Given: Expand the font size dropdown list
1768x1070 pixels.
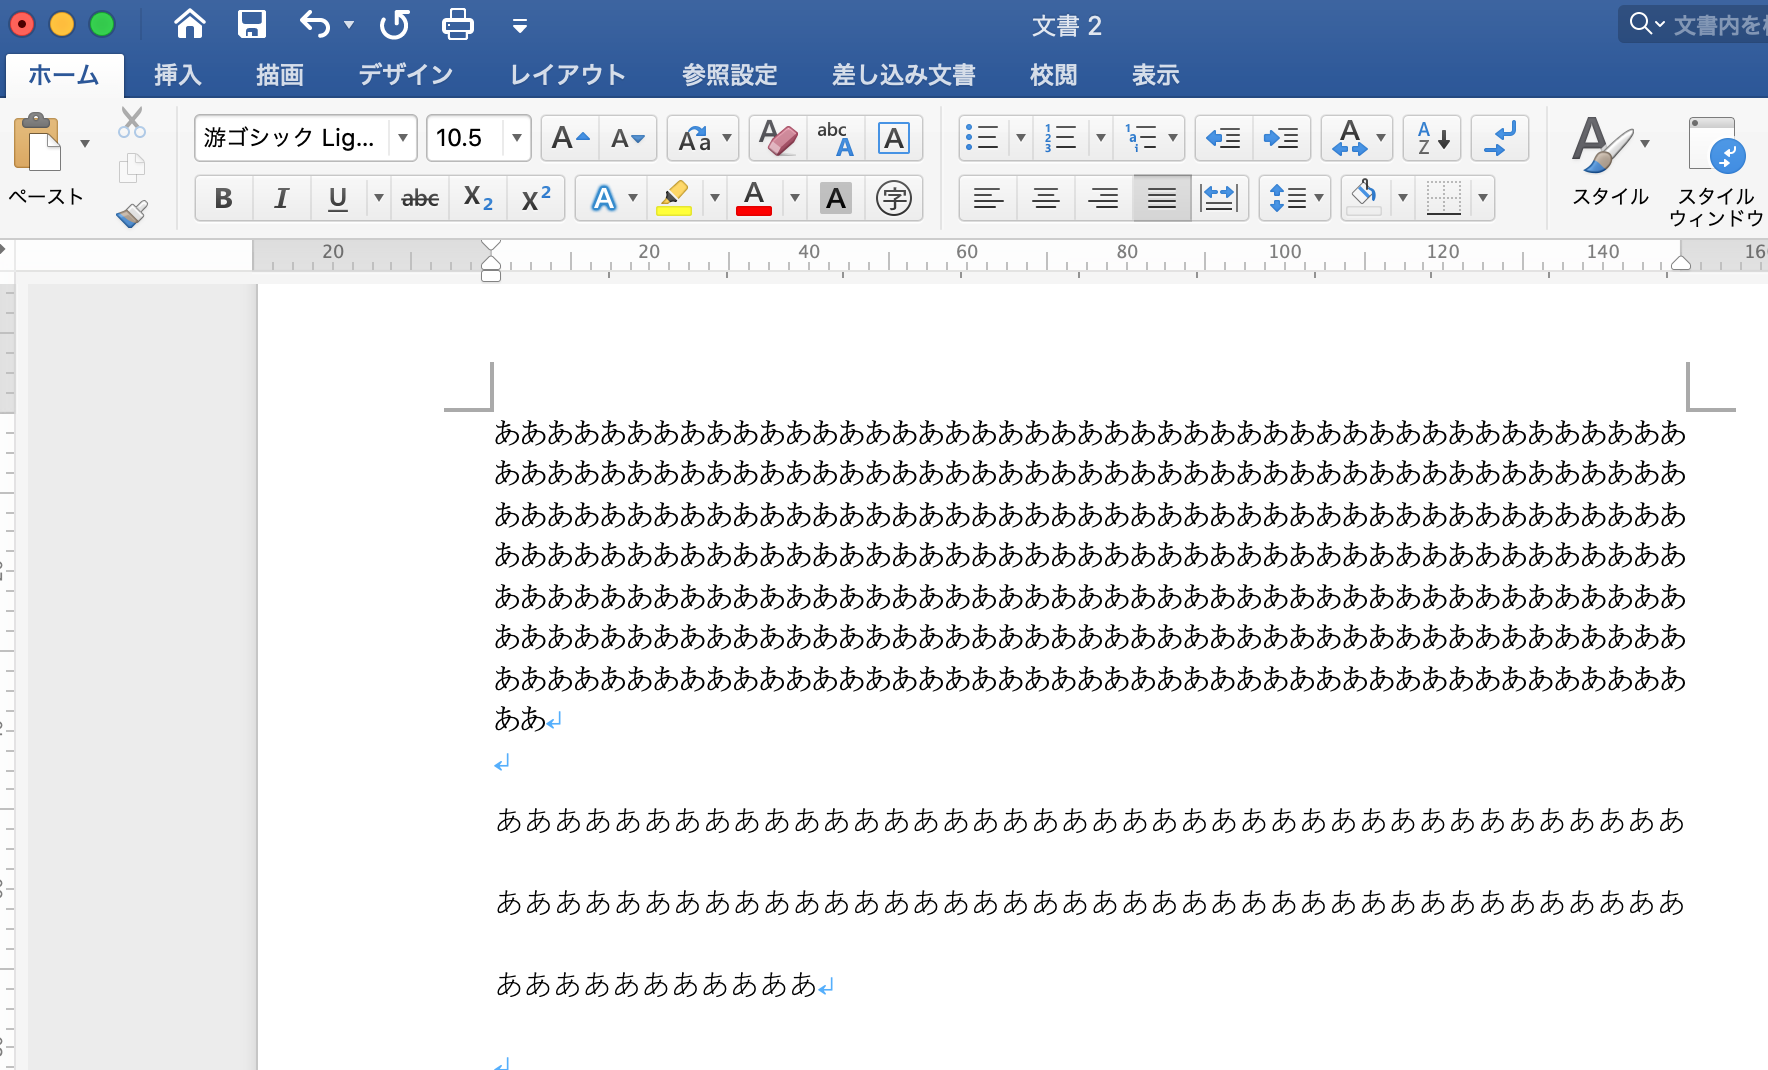Looking at the screenshot, I should point(516,138).
